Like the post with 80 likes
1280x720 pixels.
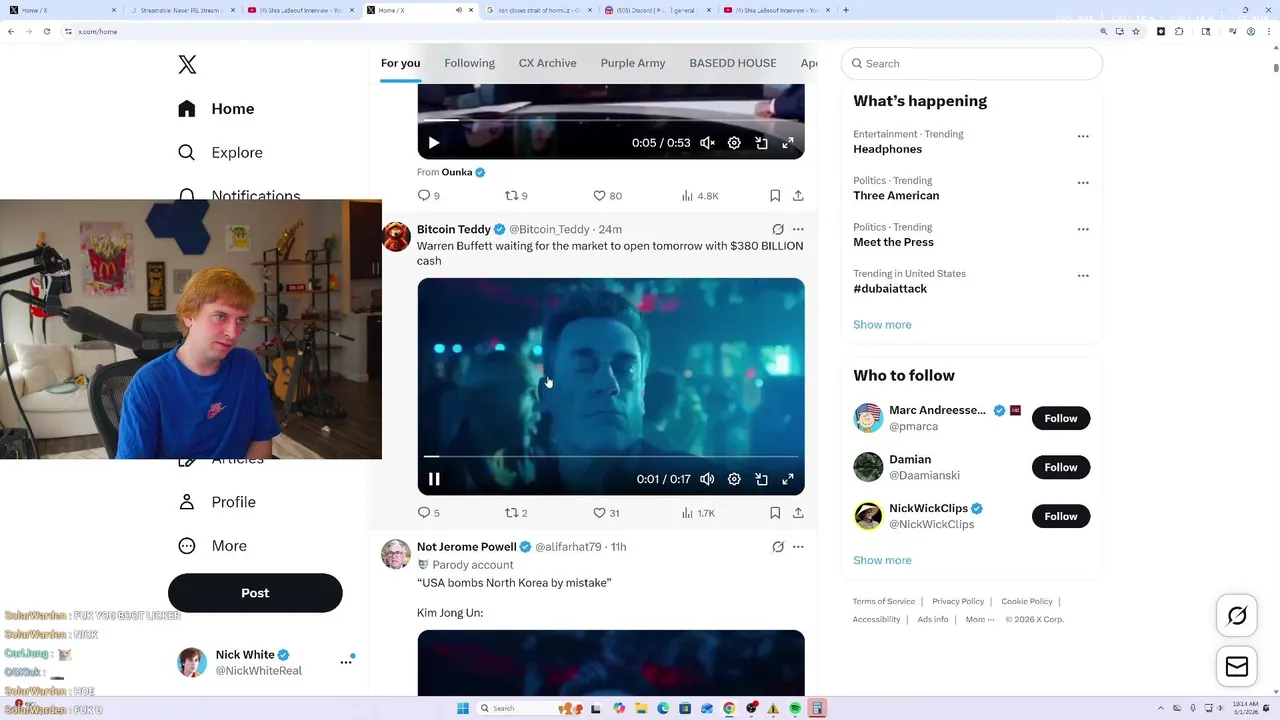pyautogui.click(x=607, y=196)
